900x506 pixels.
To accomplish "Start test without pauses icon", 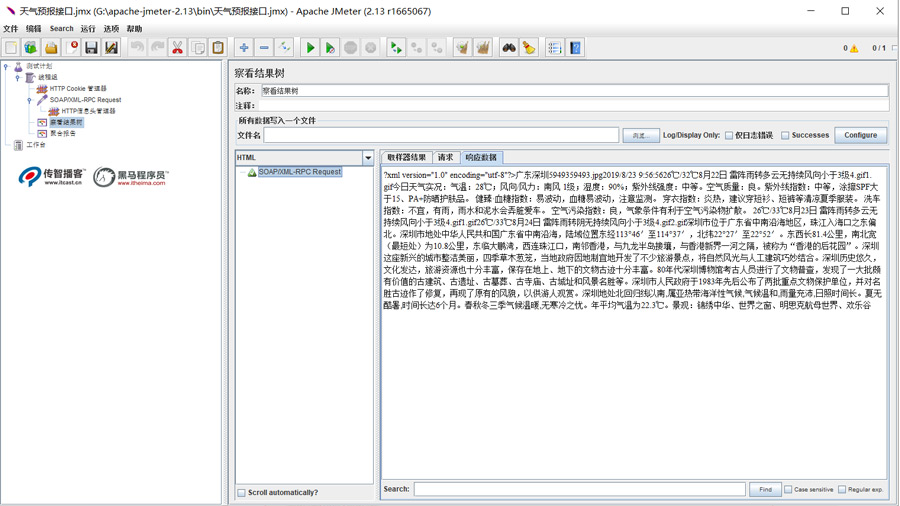I will pos(330,48).
